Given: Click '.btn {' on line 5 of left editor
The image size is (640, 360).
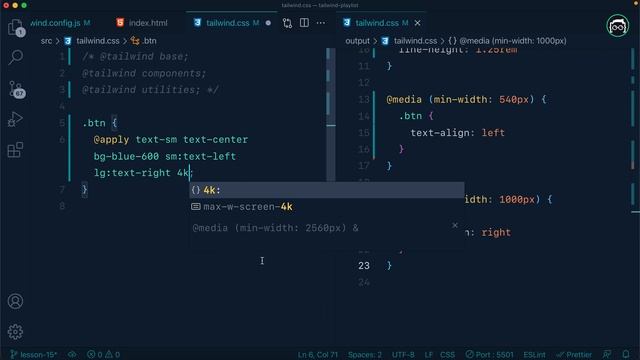Looking at the screenshot, I should click(100, 123).
